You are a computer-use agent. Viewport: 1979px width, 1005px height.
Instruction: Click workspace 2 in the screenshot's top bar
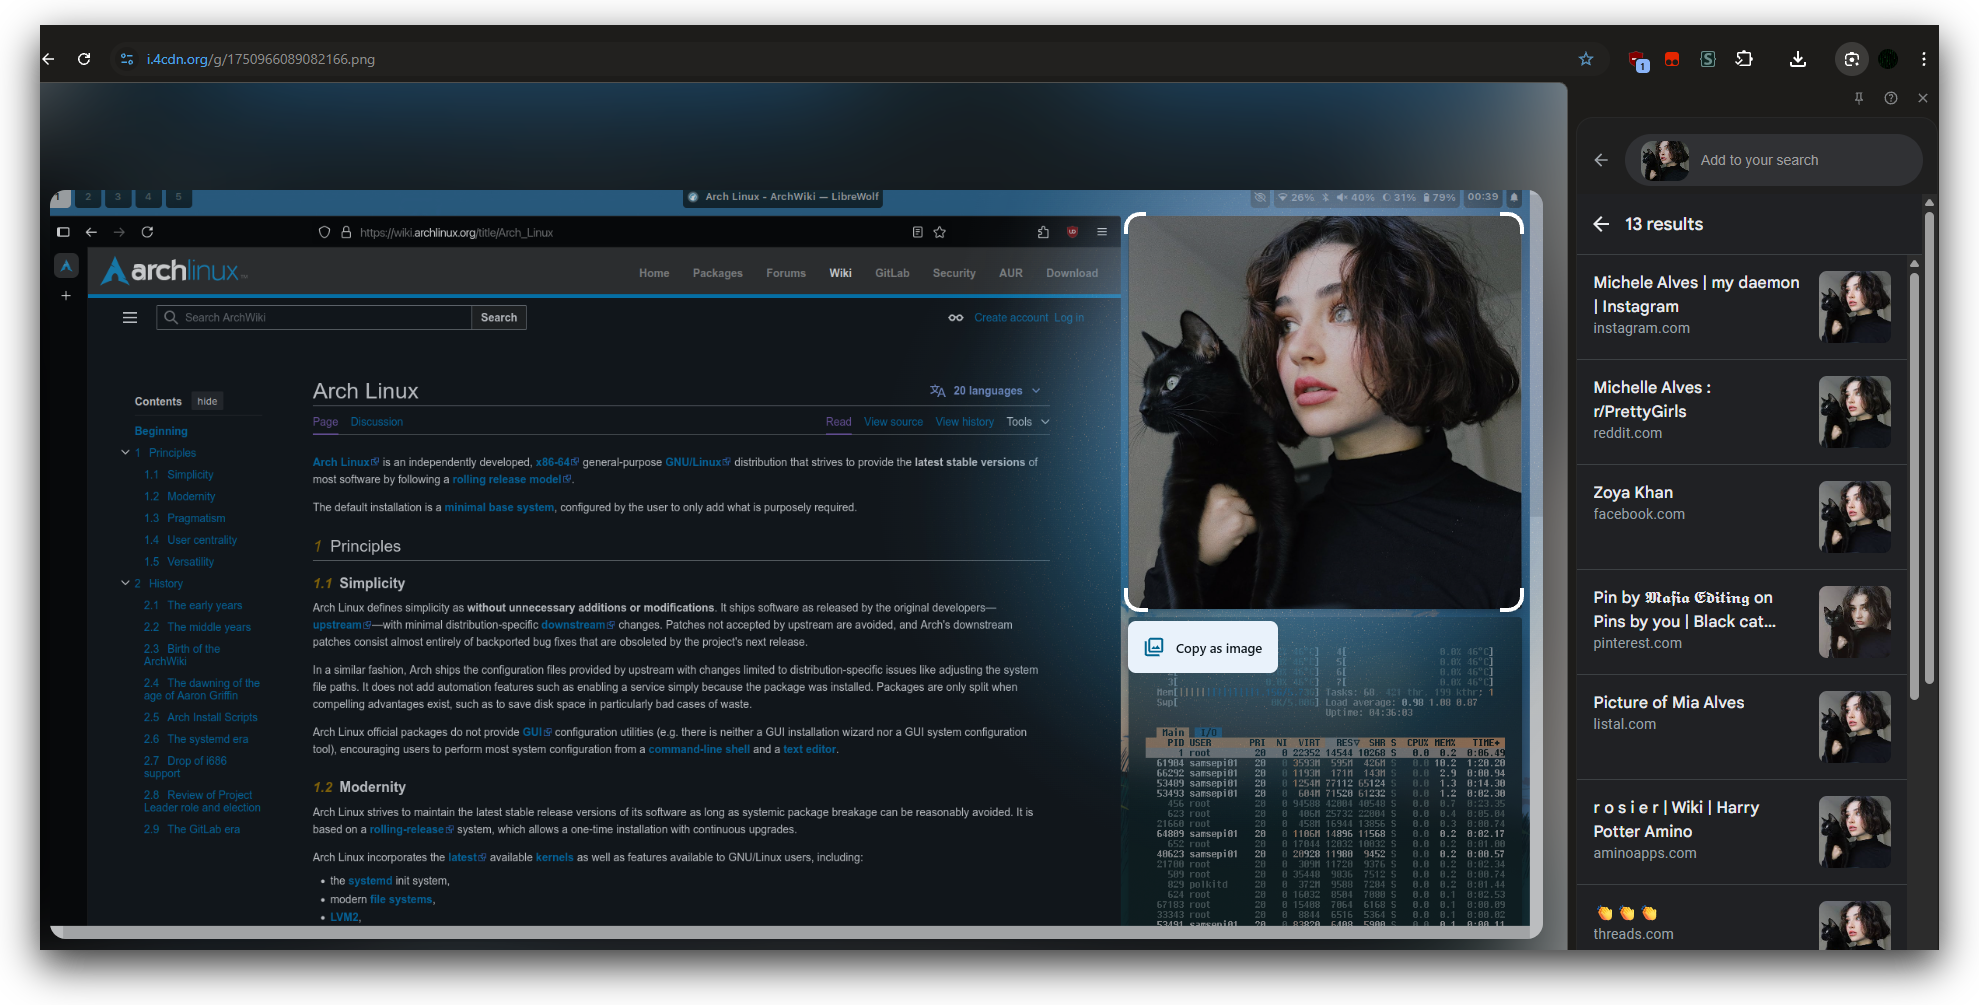point(88,197)
